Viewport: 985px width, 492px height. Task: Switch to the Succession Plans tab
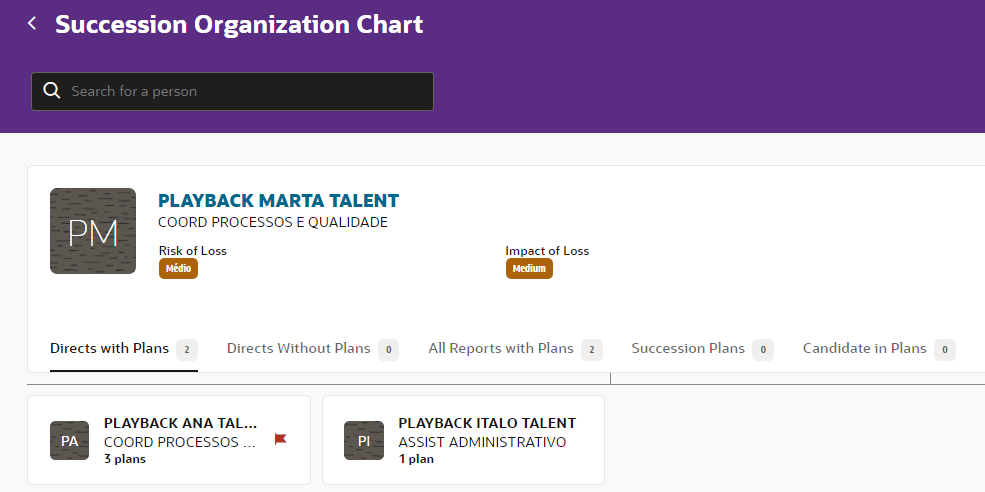point(688,348)
